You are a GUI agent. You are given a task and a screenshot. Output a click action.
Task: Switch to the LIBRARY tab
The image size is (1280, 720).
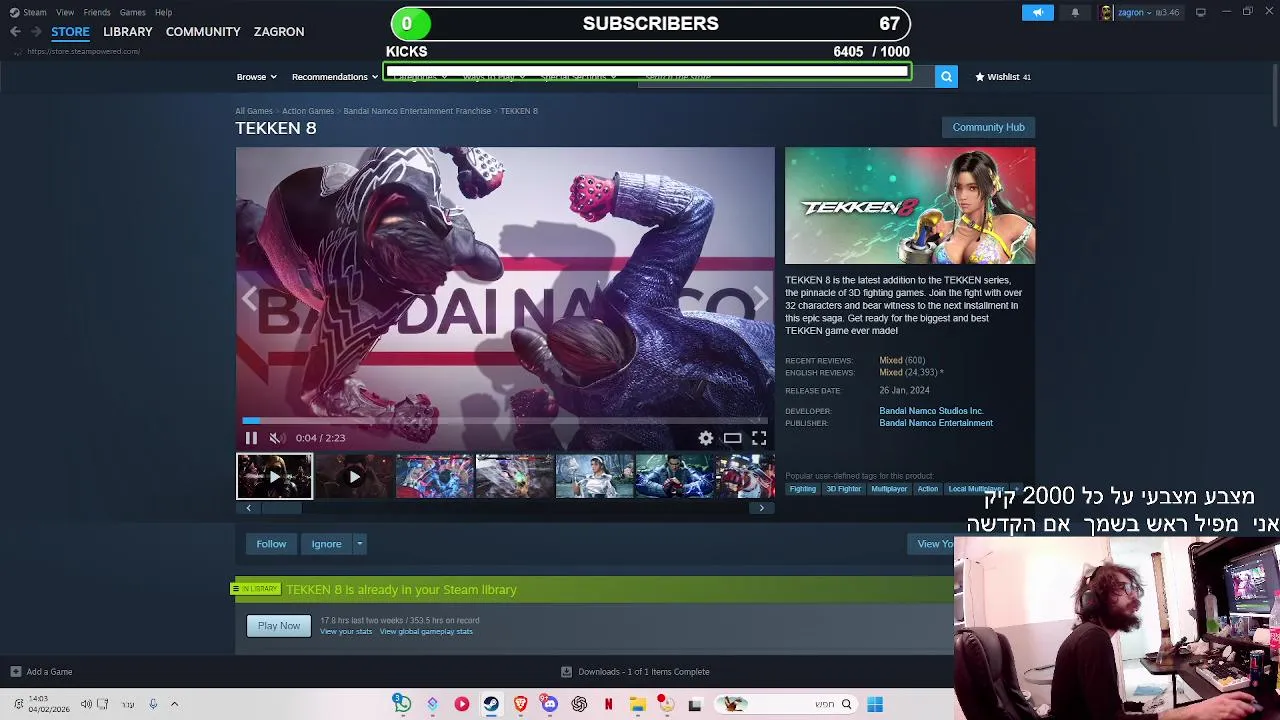pyautogui.click(x=127, y=32)
